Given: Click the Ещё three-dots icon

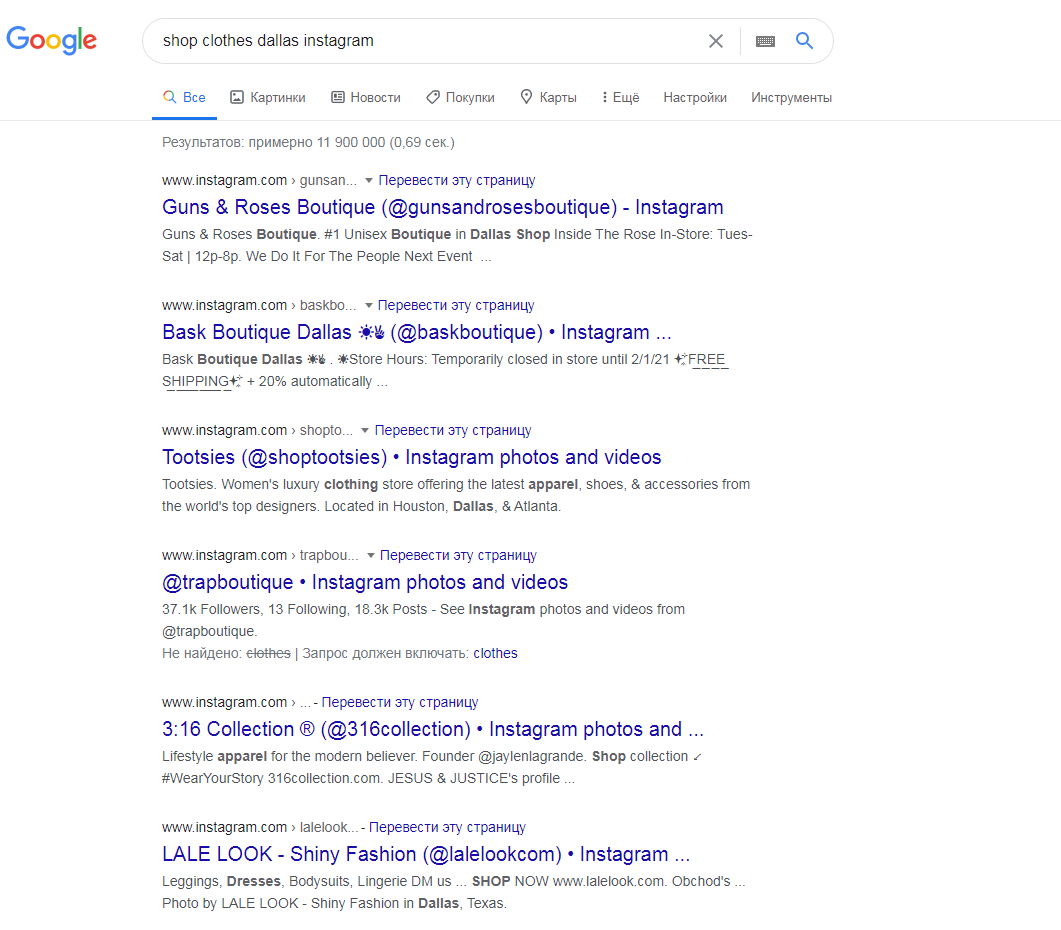Looking at the screenshot, I should pyautogui.click(x=604, y=97).
